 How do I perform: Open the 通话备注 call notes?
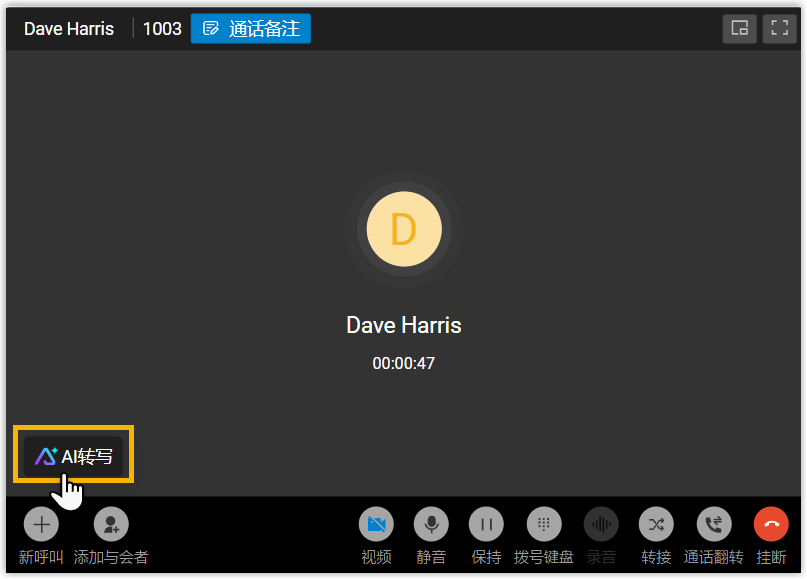[251, 29]
